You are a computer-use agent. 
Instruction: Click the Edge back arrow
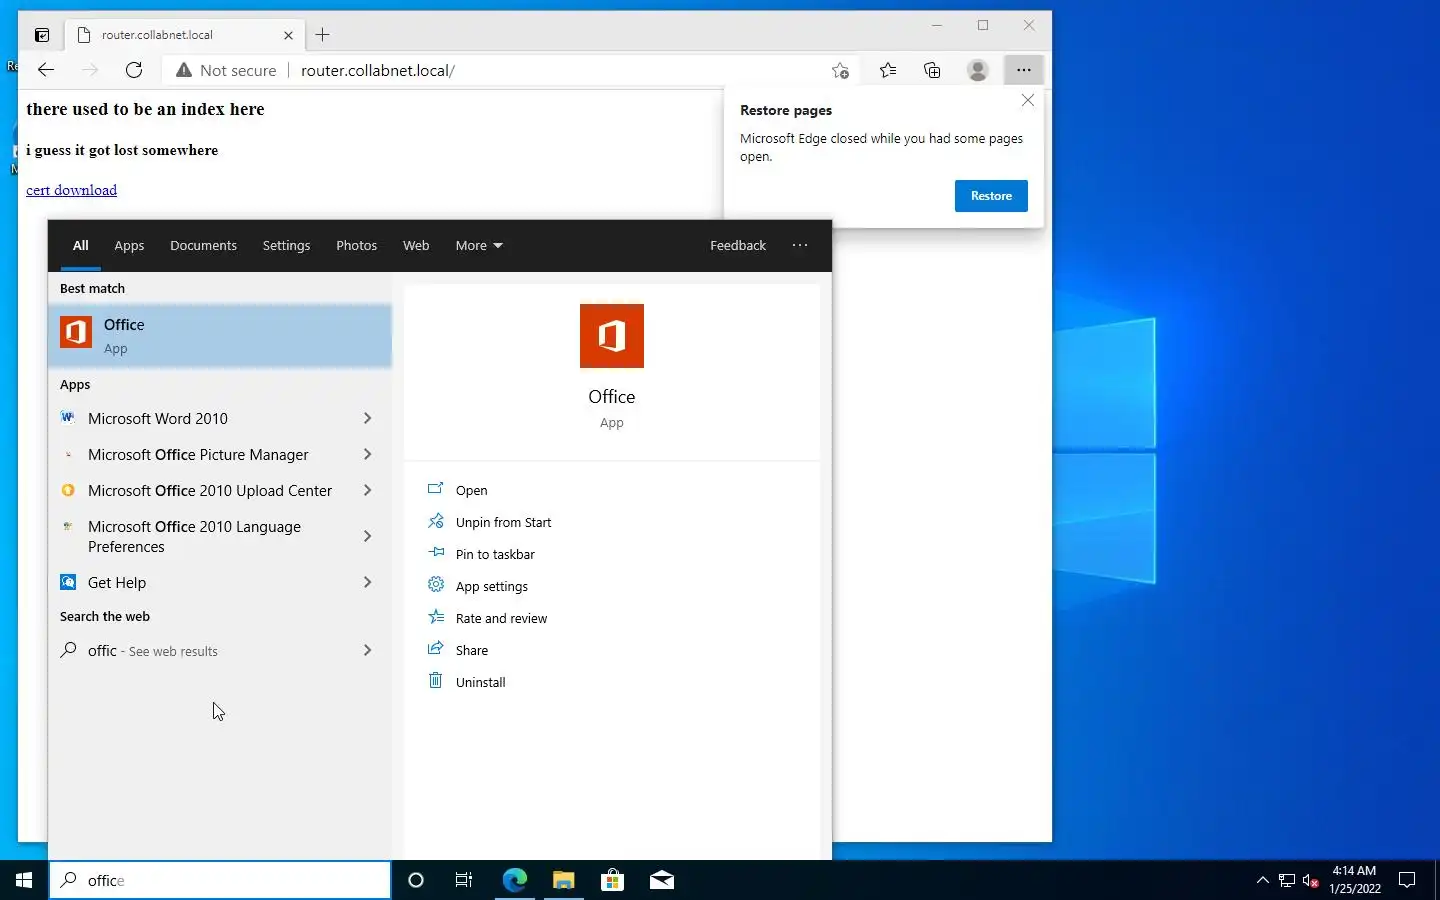coord(46,70)
